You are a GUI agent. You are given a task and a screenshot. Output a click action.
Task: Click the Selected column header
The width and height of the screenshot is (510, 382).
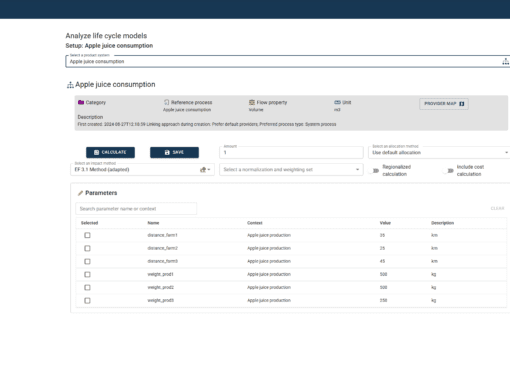(x=89, y=223)
